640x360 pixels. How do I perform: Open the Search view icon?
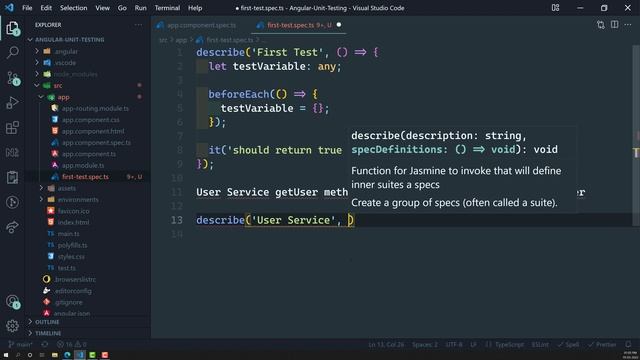[x=13, y=52]
